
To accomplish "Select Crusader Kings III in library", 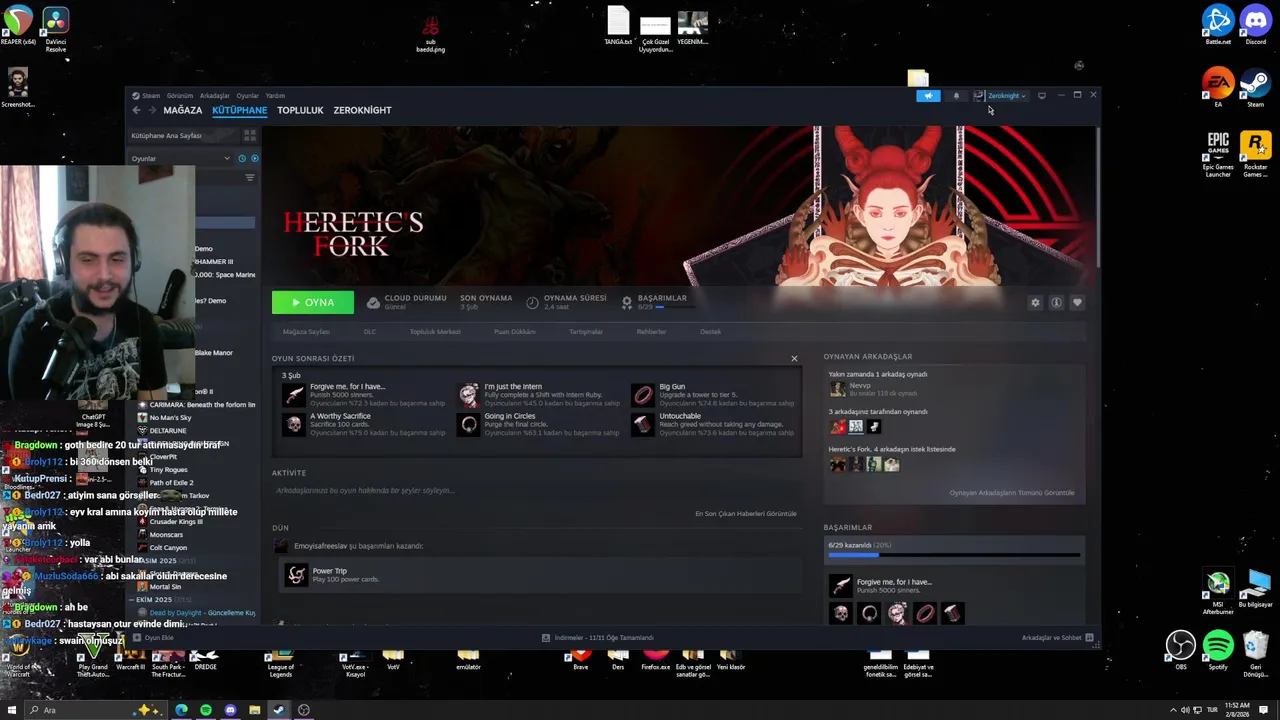I will [176, 522].
